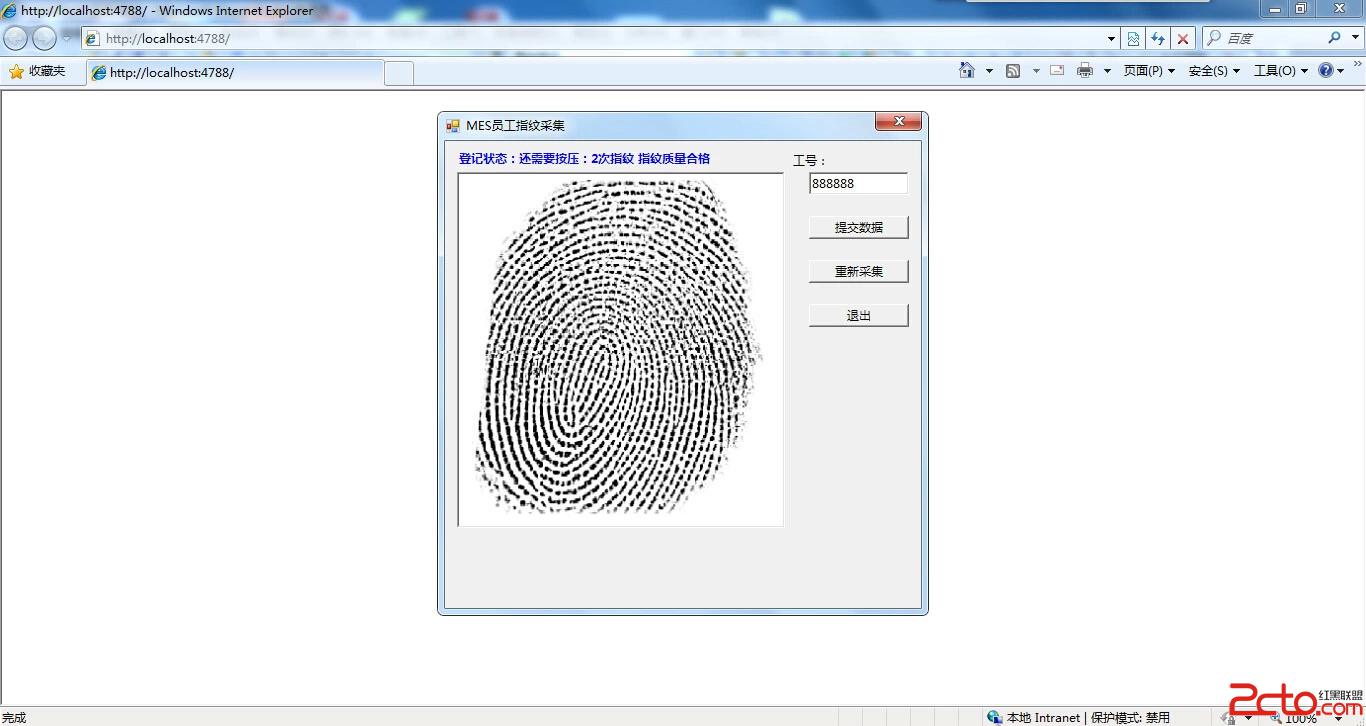
Task: Open the 工具(O) menu
Action: pos(1281,71)
